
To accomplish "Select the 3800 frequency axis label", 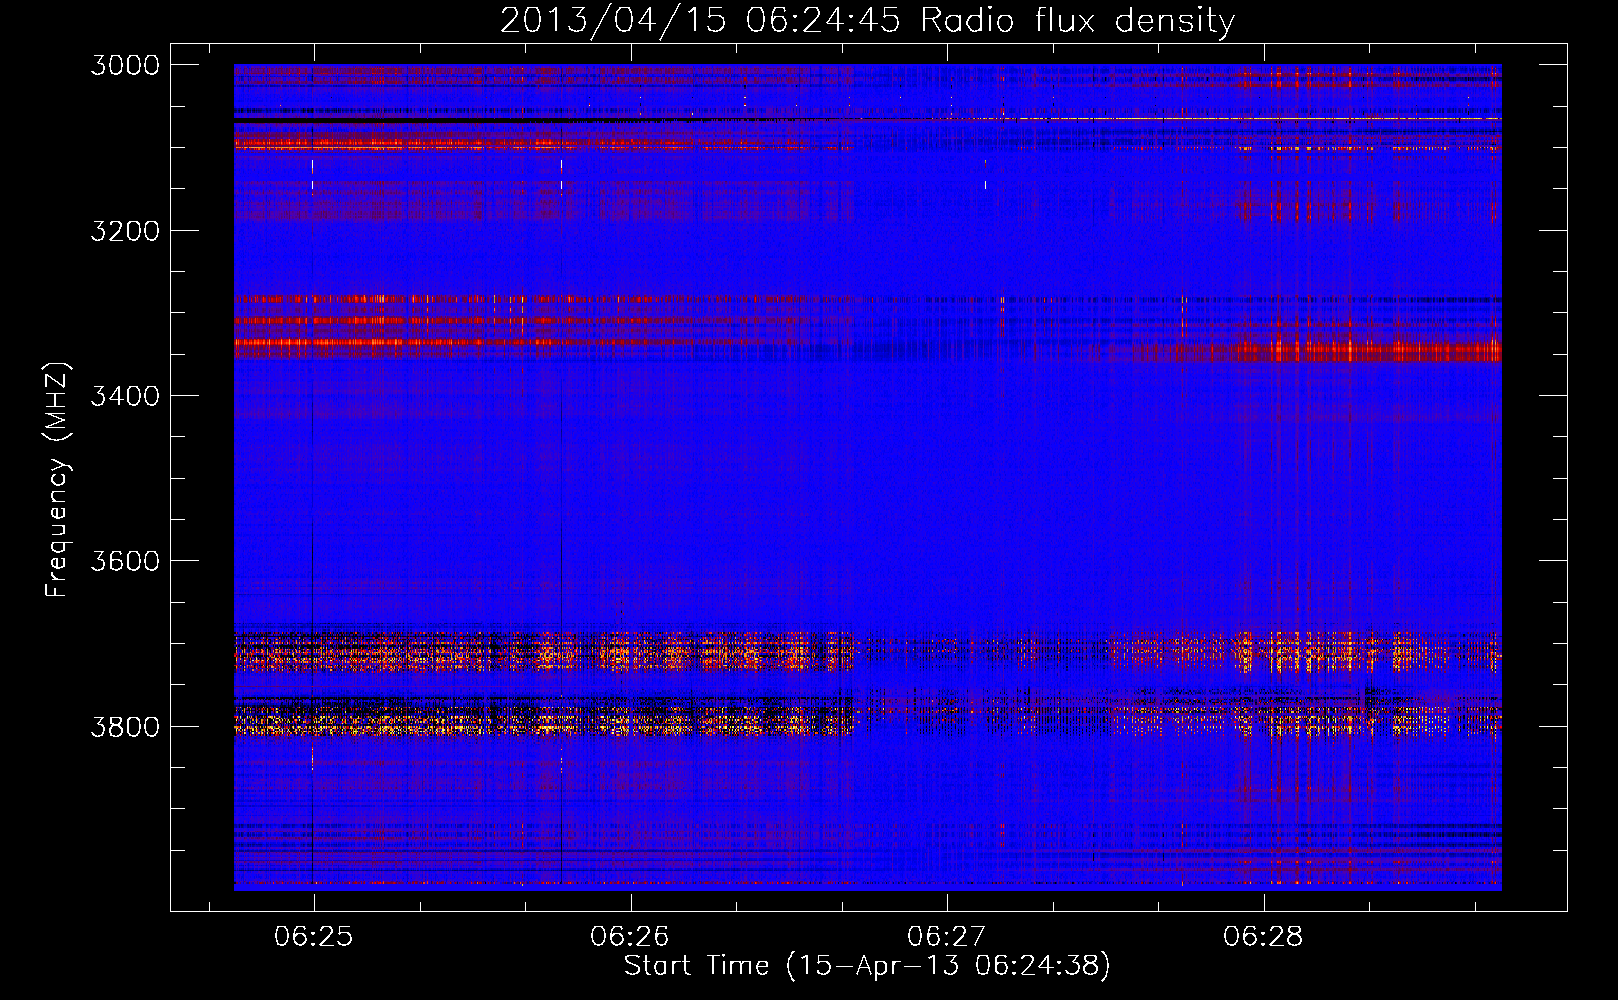I will pos(124,726).
